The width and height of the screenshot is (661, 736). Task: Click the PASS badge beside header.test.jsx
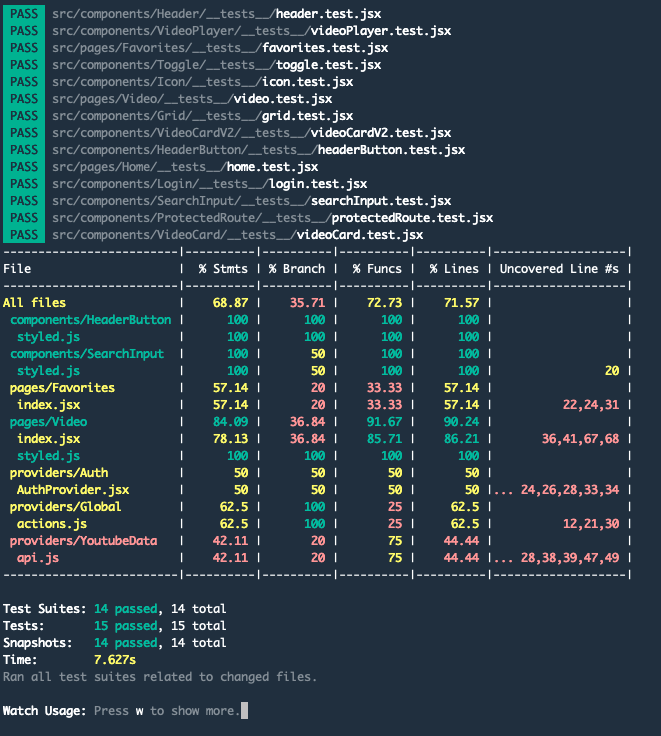(x=24, y=14)
